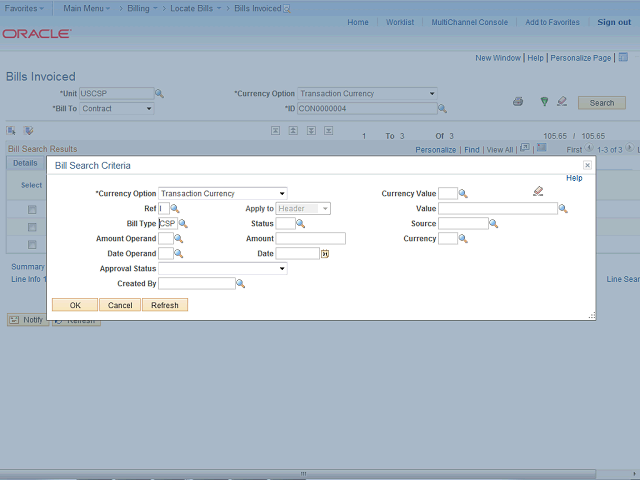Check the second row Select checkbox

click(32, 227)
